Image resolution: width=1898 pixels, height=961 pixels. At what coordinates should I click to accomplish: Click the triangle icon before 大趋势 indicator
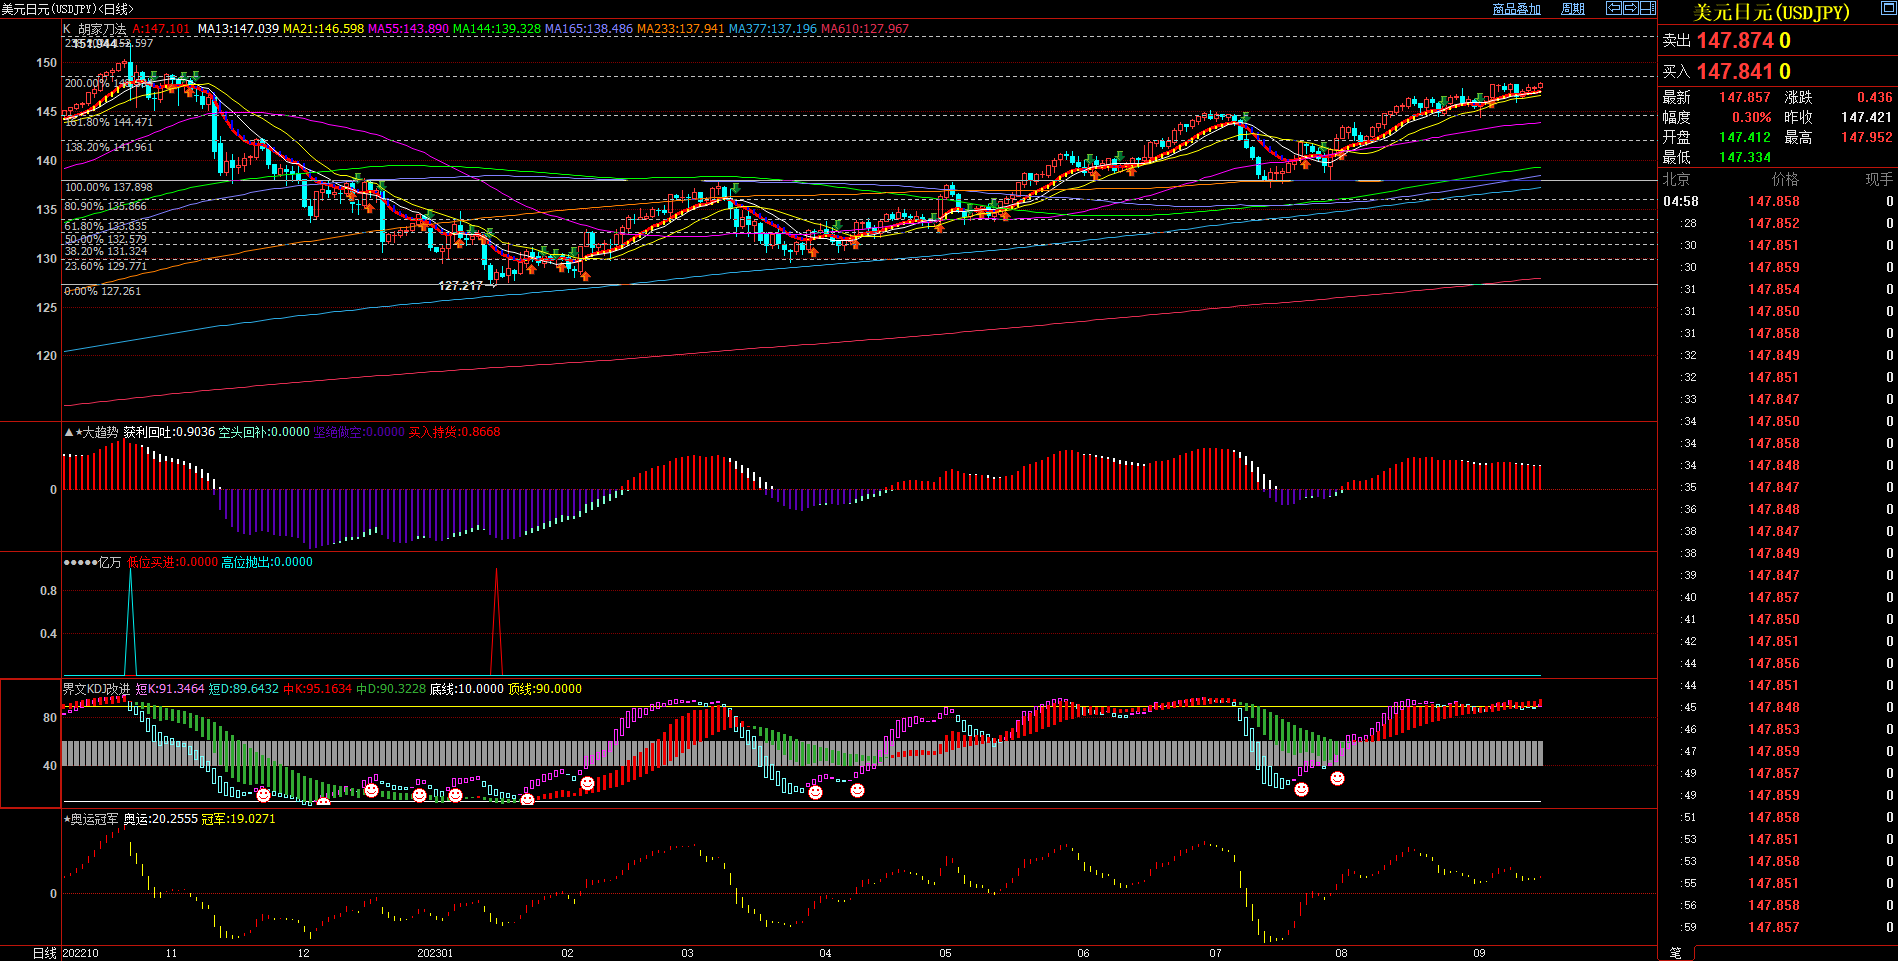pyautogui.click(x=69, y=432)
